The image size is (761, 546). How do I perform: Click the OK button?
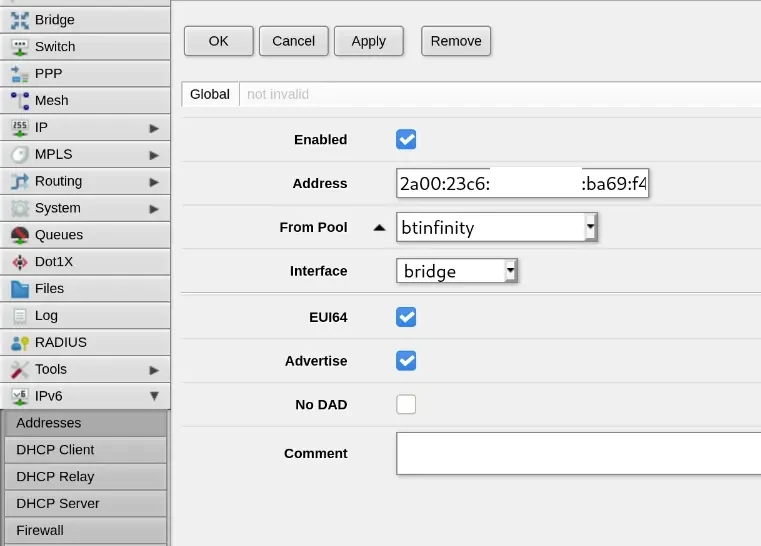tap(218, 41)
